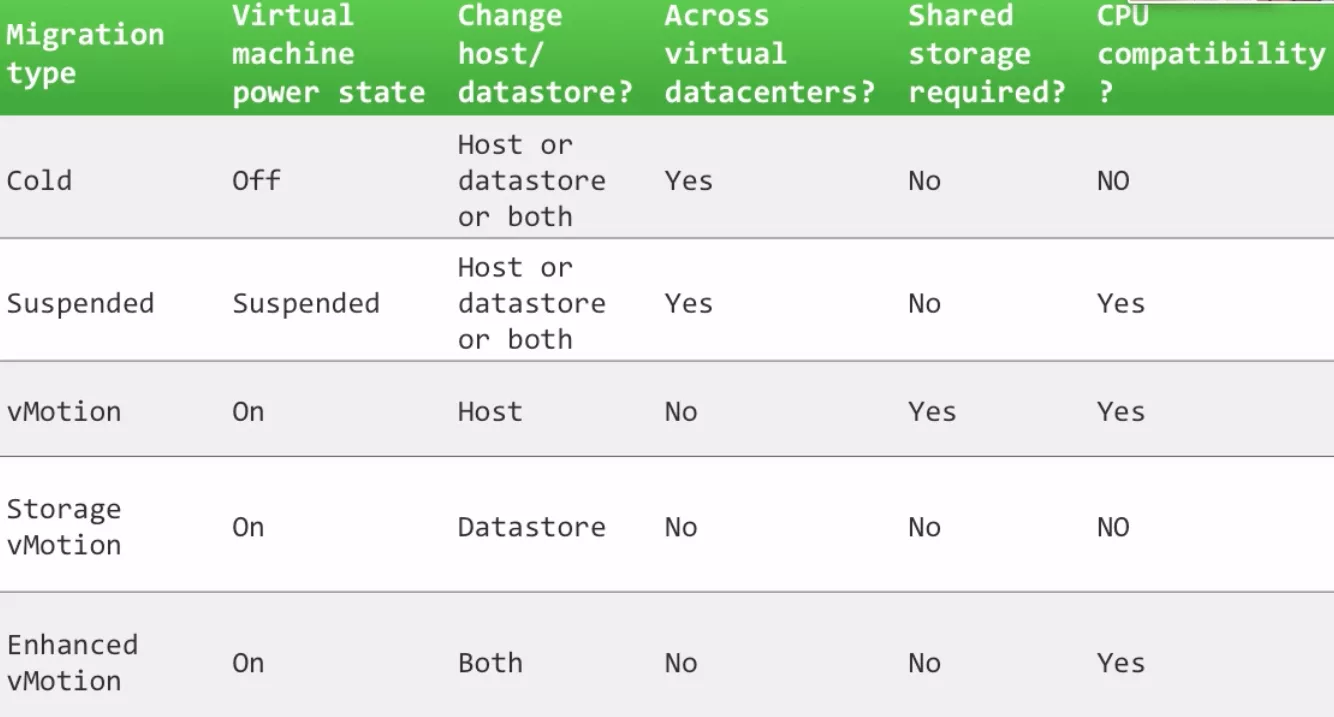Click Cold row's "Host or datastore or both"
The height and width of the screenshot is (717, 1334).
pos(531,181)
